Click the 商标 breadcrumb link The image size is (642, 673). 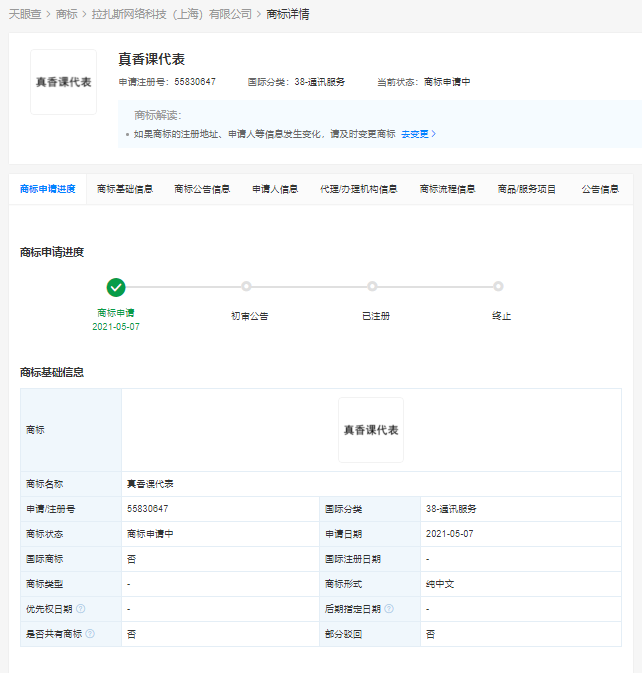[x=67, y=14]
